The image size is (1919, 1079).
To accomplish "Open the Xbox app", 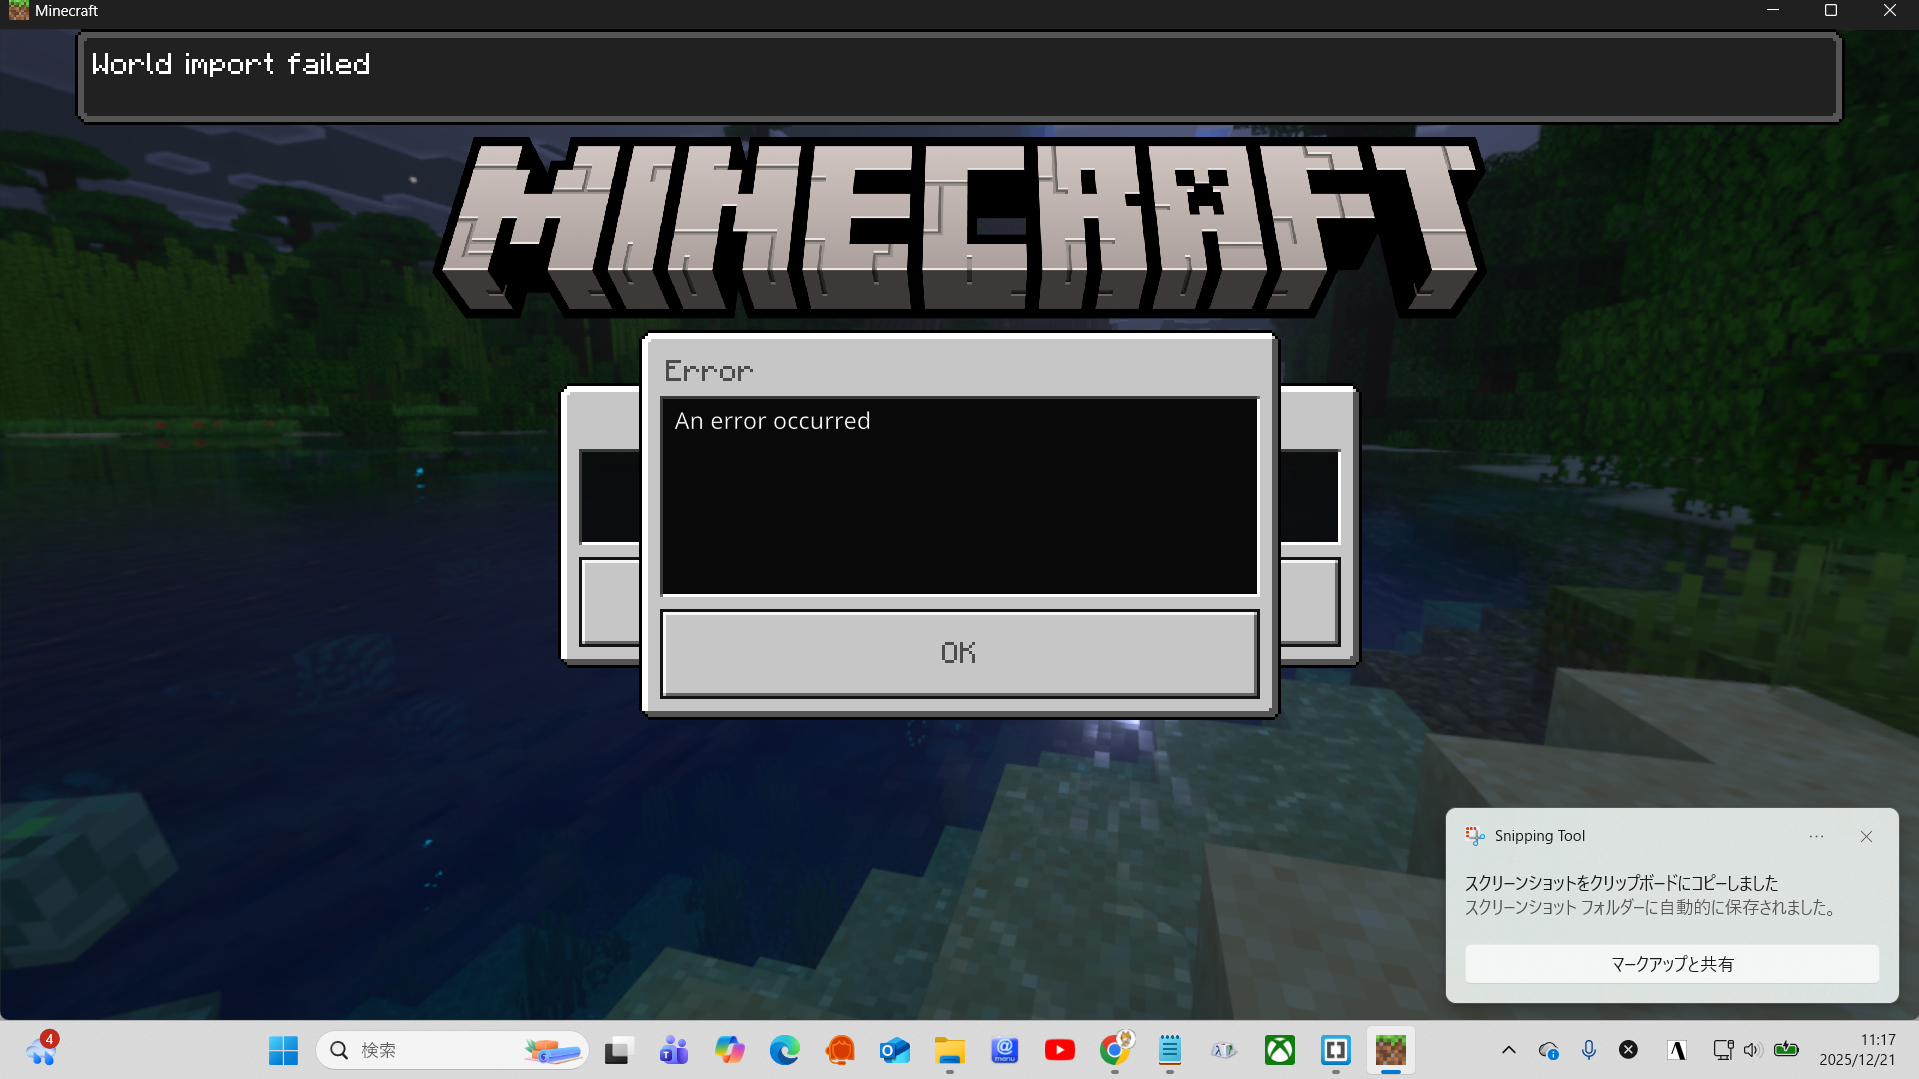I will tap(1279, 1050).
